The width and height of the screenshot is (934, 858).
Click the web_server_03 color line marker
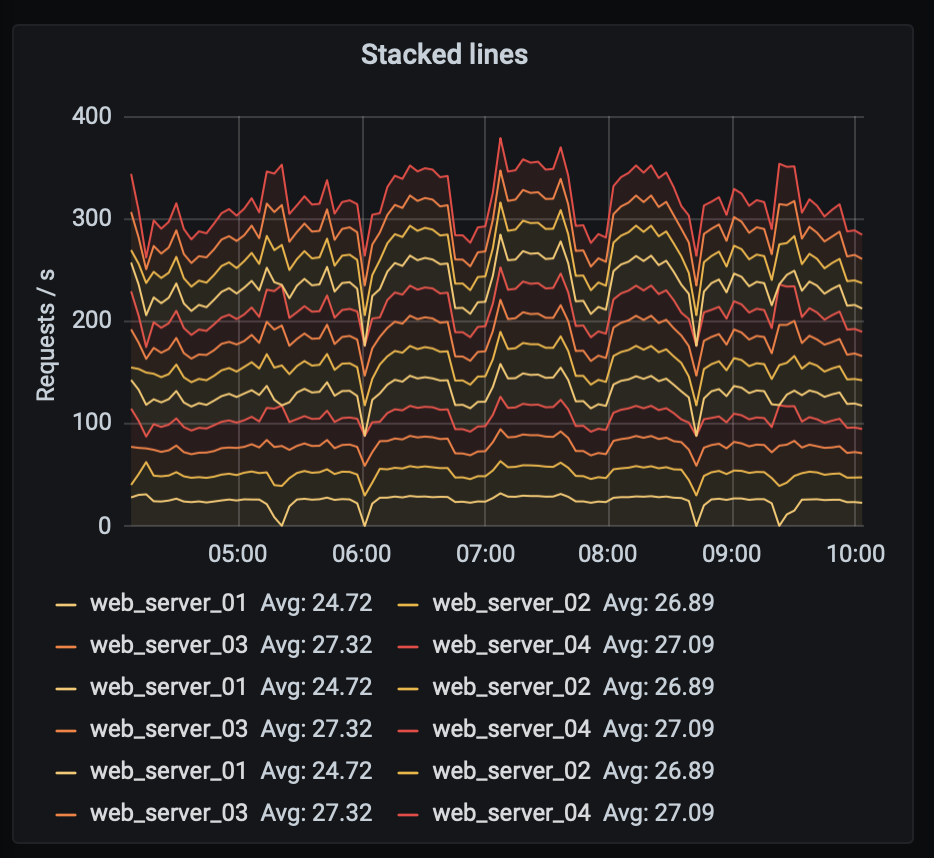tap(66, 645)
